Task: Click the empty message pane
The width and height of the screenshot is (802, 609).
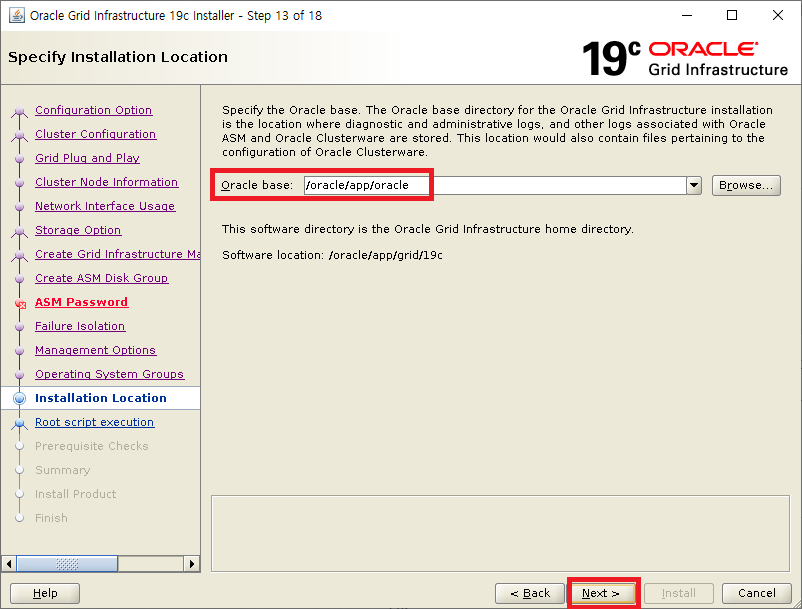Action: pos(500,533)
